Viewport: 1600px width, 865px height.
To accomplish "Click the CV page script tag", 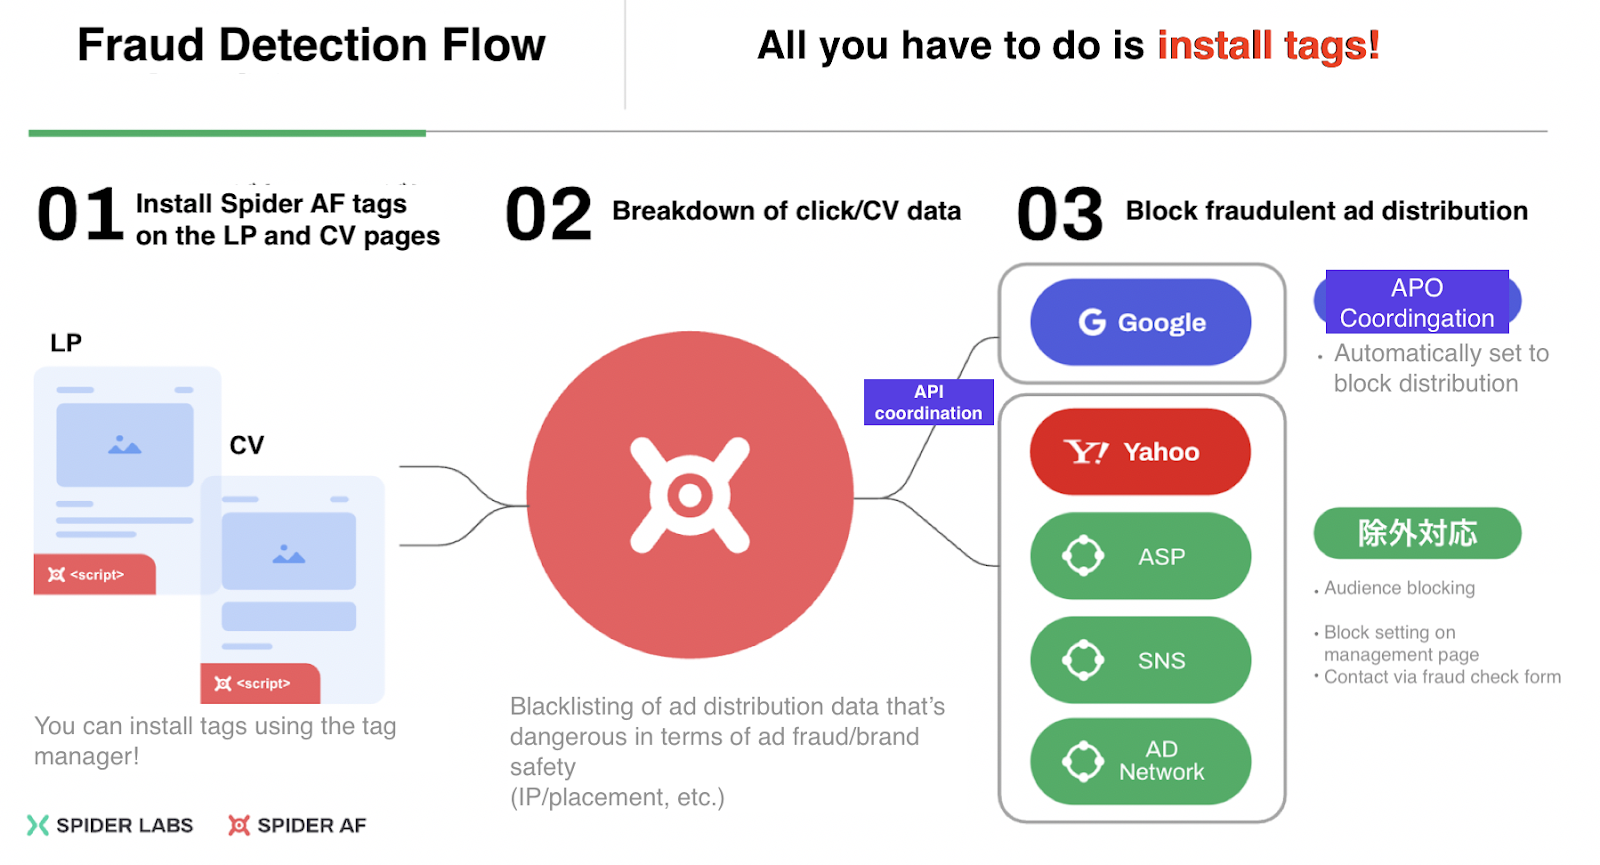I will click(x=260, y=683).
